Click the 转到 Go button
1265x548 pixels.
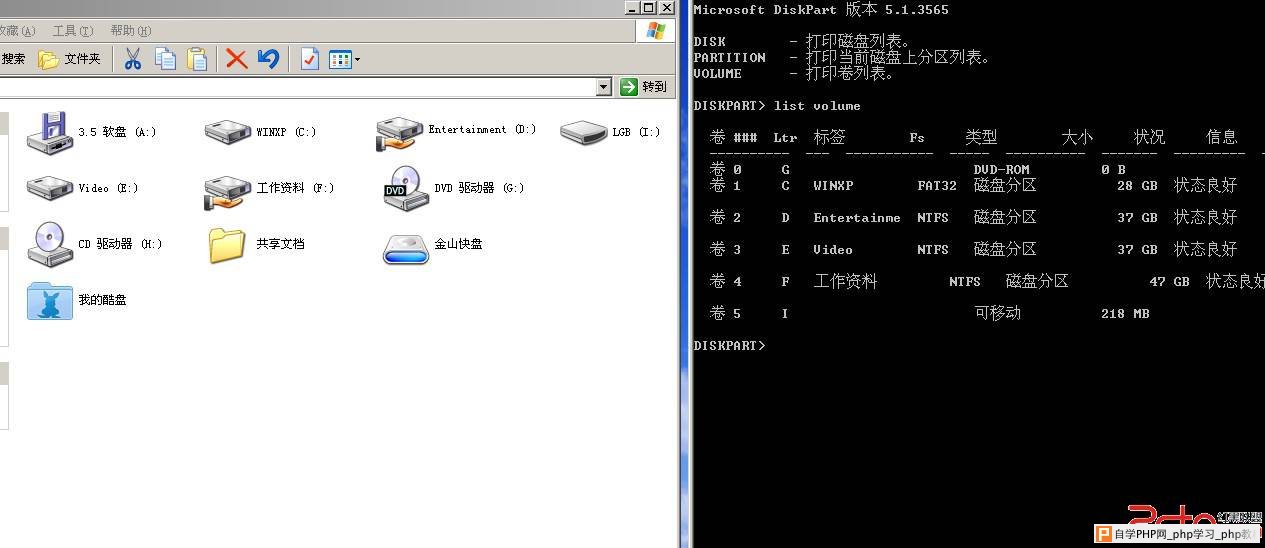pyautogui.click(x=643, y=87)
